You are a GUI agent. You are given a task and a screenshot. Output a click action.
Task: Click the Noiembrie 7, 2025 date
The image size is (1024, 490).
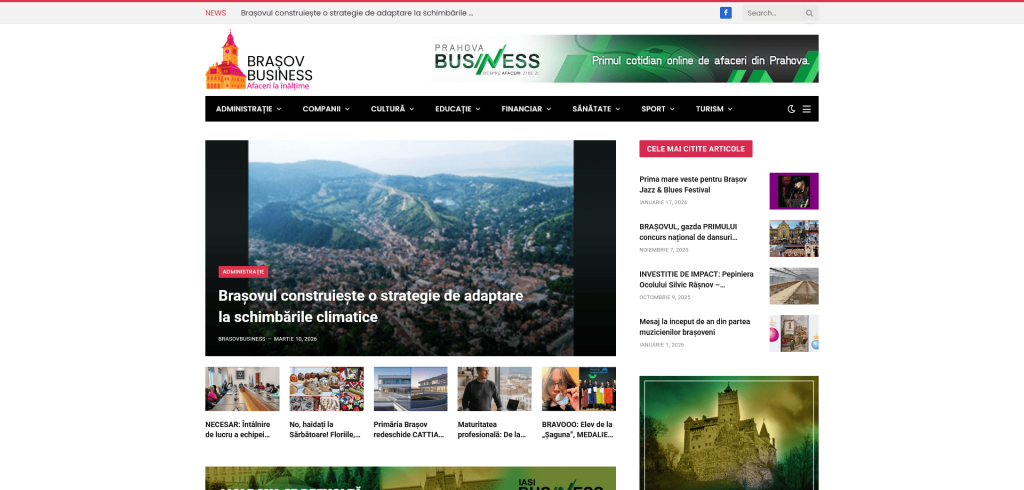[x=664, y=250]
